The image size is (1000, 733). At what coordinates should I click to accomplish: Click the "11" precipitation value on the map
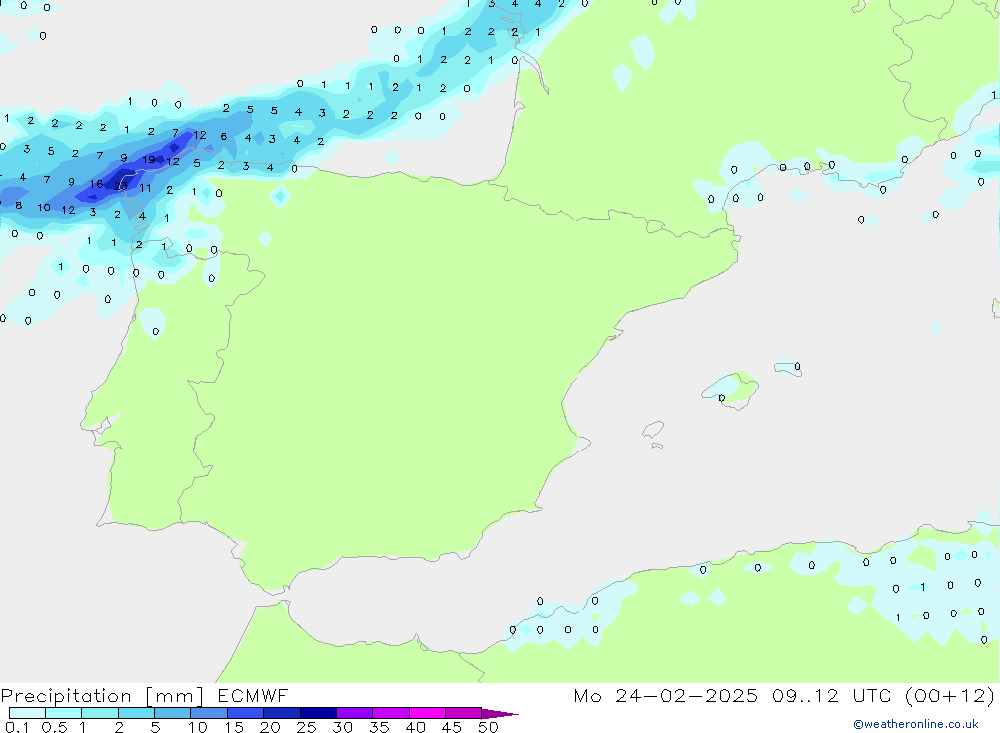click(x=145, y=188)
